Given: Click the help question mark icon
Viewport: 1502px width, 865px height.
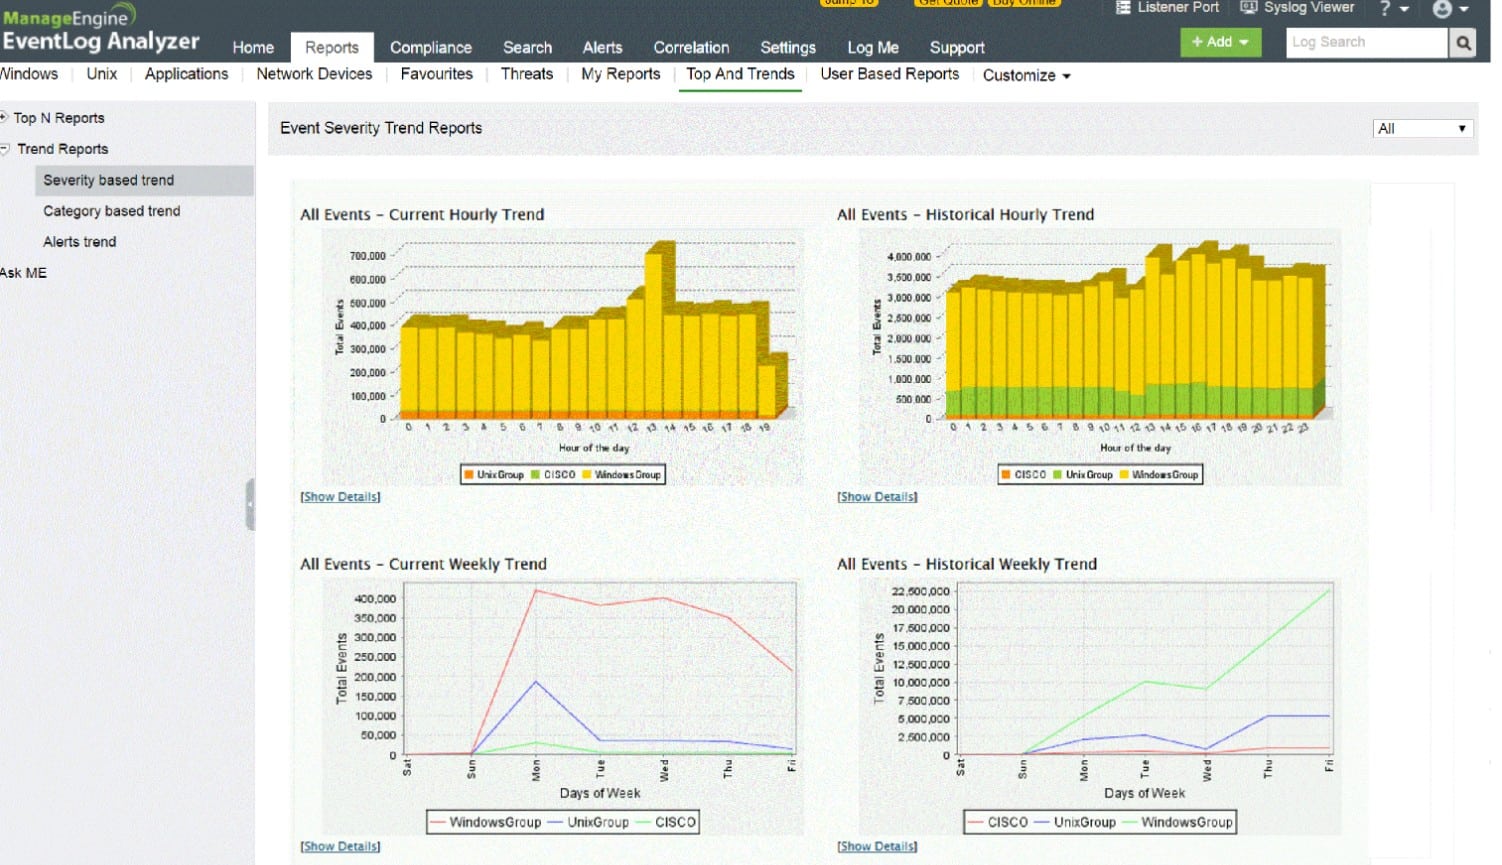Looking at the screenshot, I should [1385, 8].
